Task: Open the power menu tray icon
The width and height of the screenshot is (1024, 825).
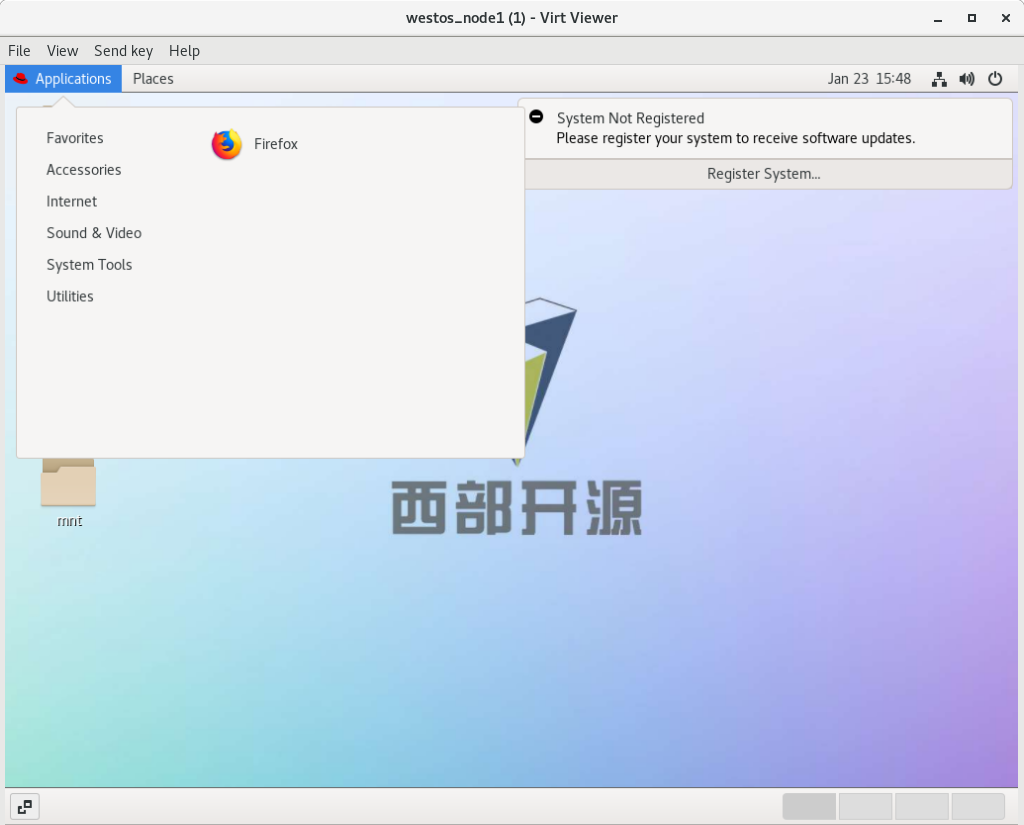Action: (x=995, y=79)
